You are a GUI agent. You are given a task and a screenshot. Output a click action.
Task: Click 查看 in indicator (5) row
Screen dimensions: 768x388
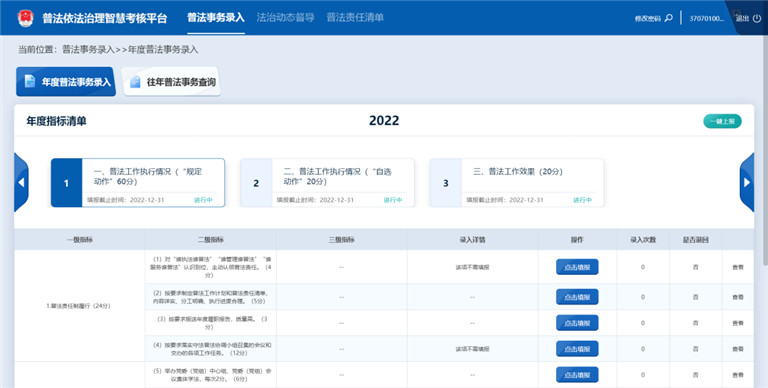[738, 375]
